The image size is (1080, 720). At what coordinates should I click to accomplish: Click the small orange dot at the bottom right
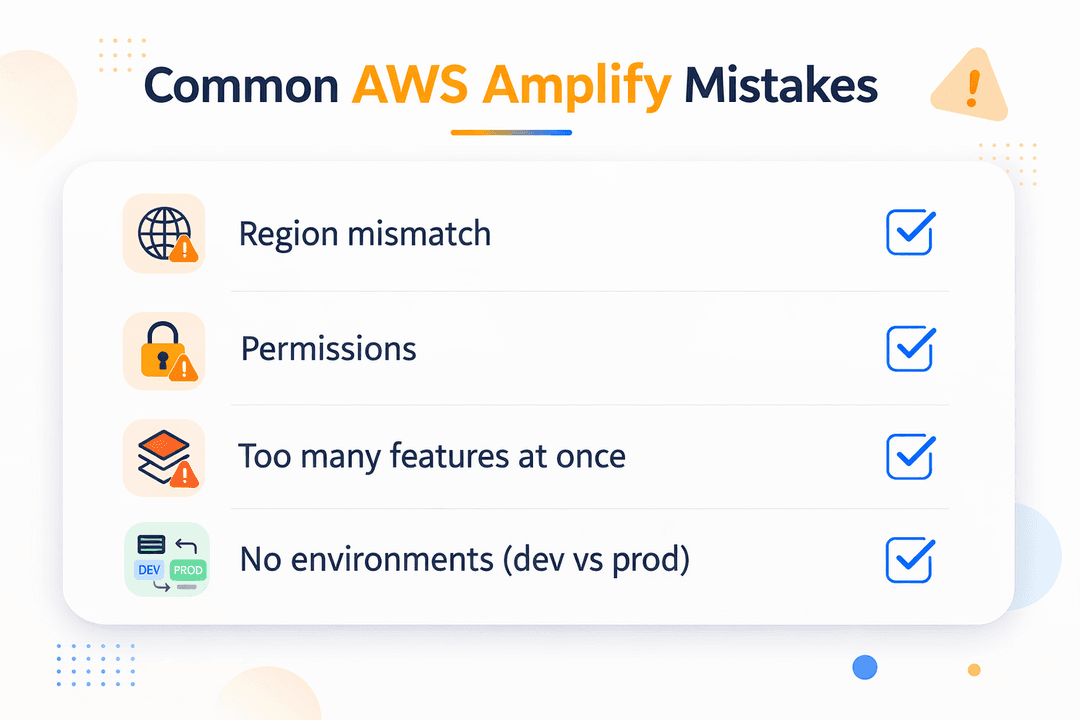pyautogui.click(x=974, y=670)
